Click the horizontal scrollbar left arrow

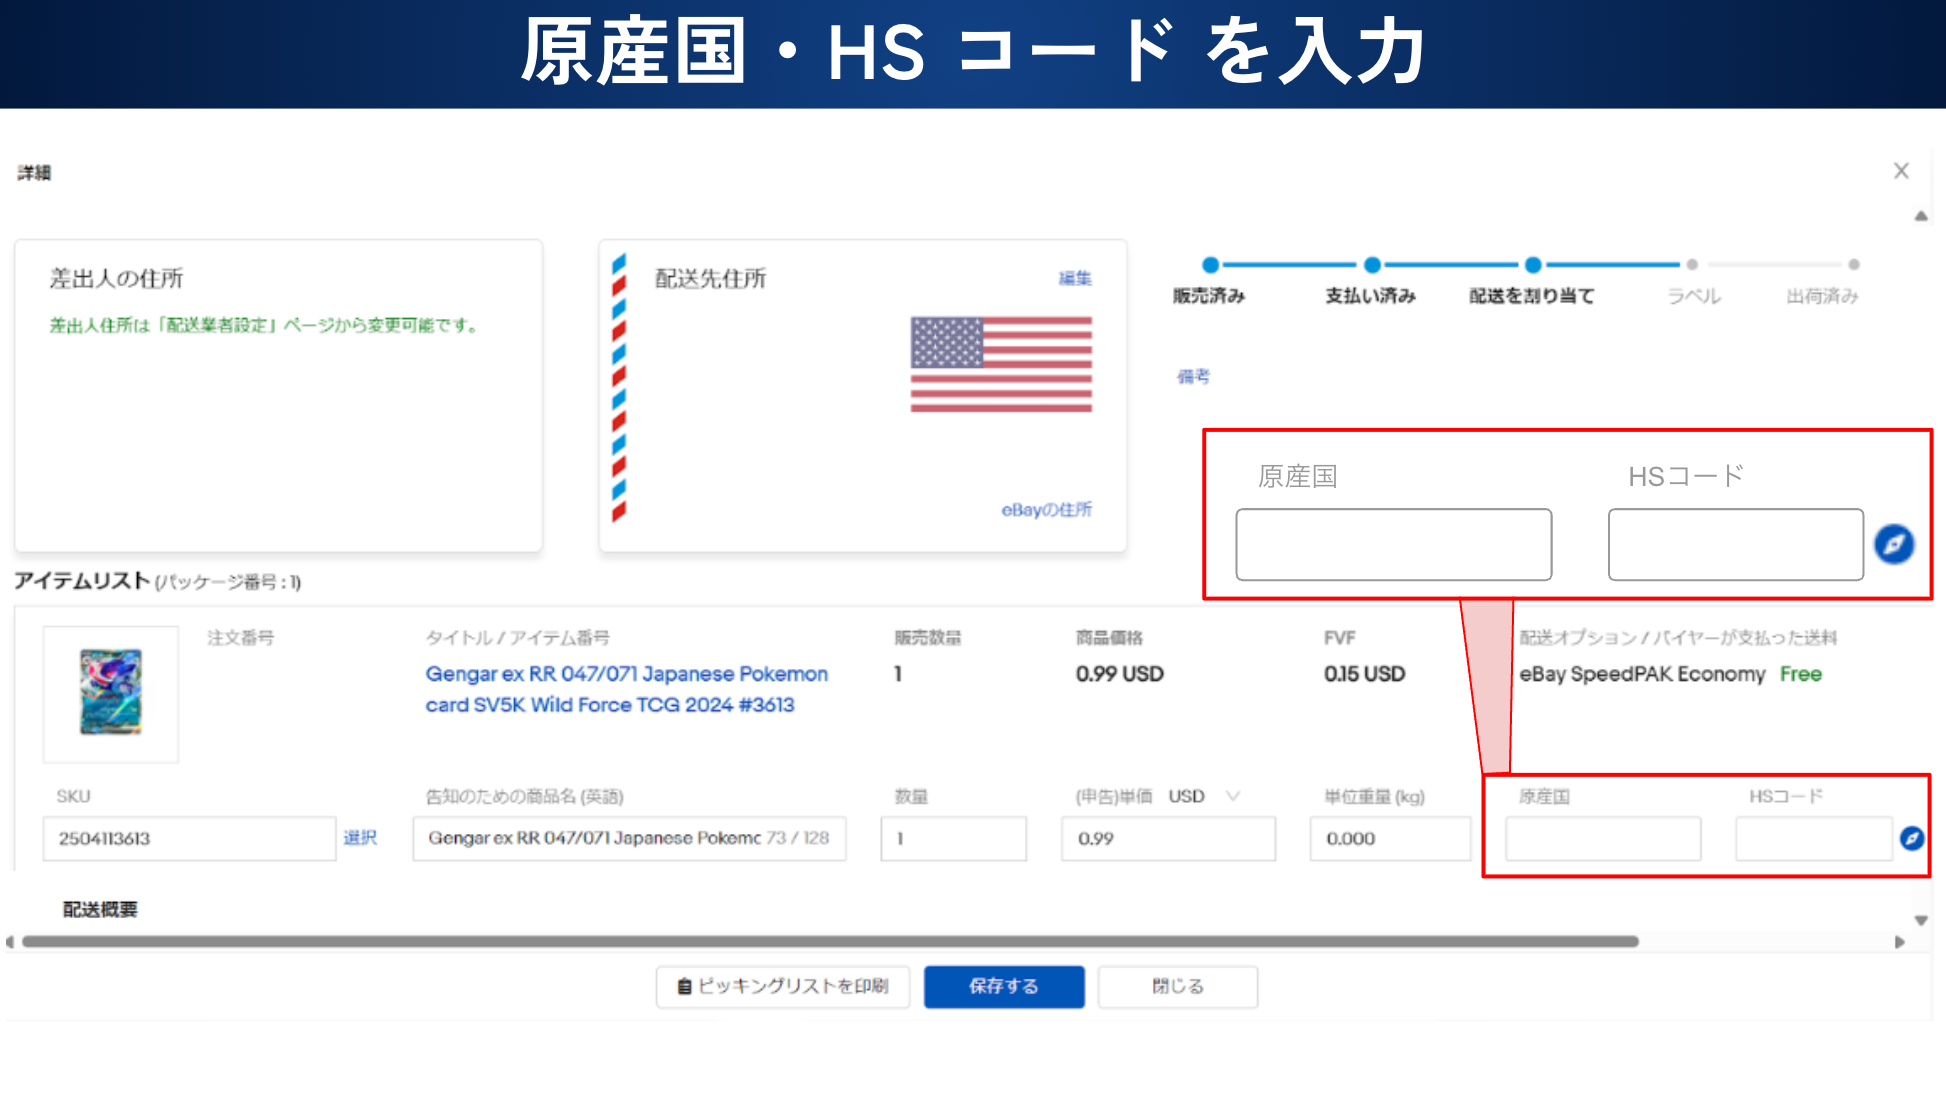[10, 942]
